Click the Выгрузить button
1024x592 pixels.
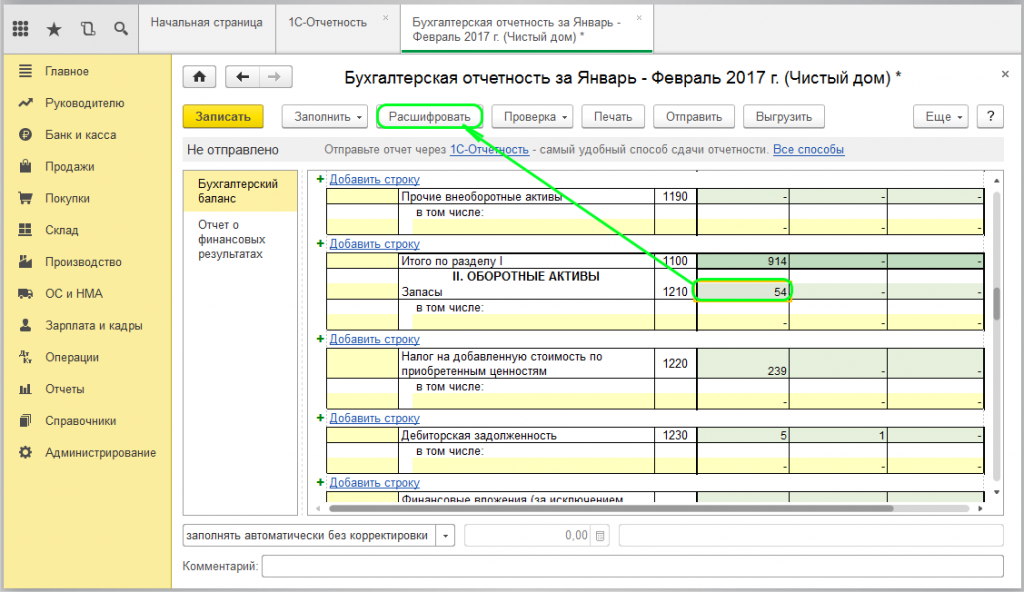point(784,117)
